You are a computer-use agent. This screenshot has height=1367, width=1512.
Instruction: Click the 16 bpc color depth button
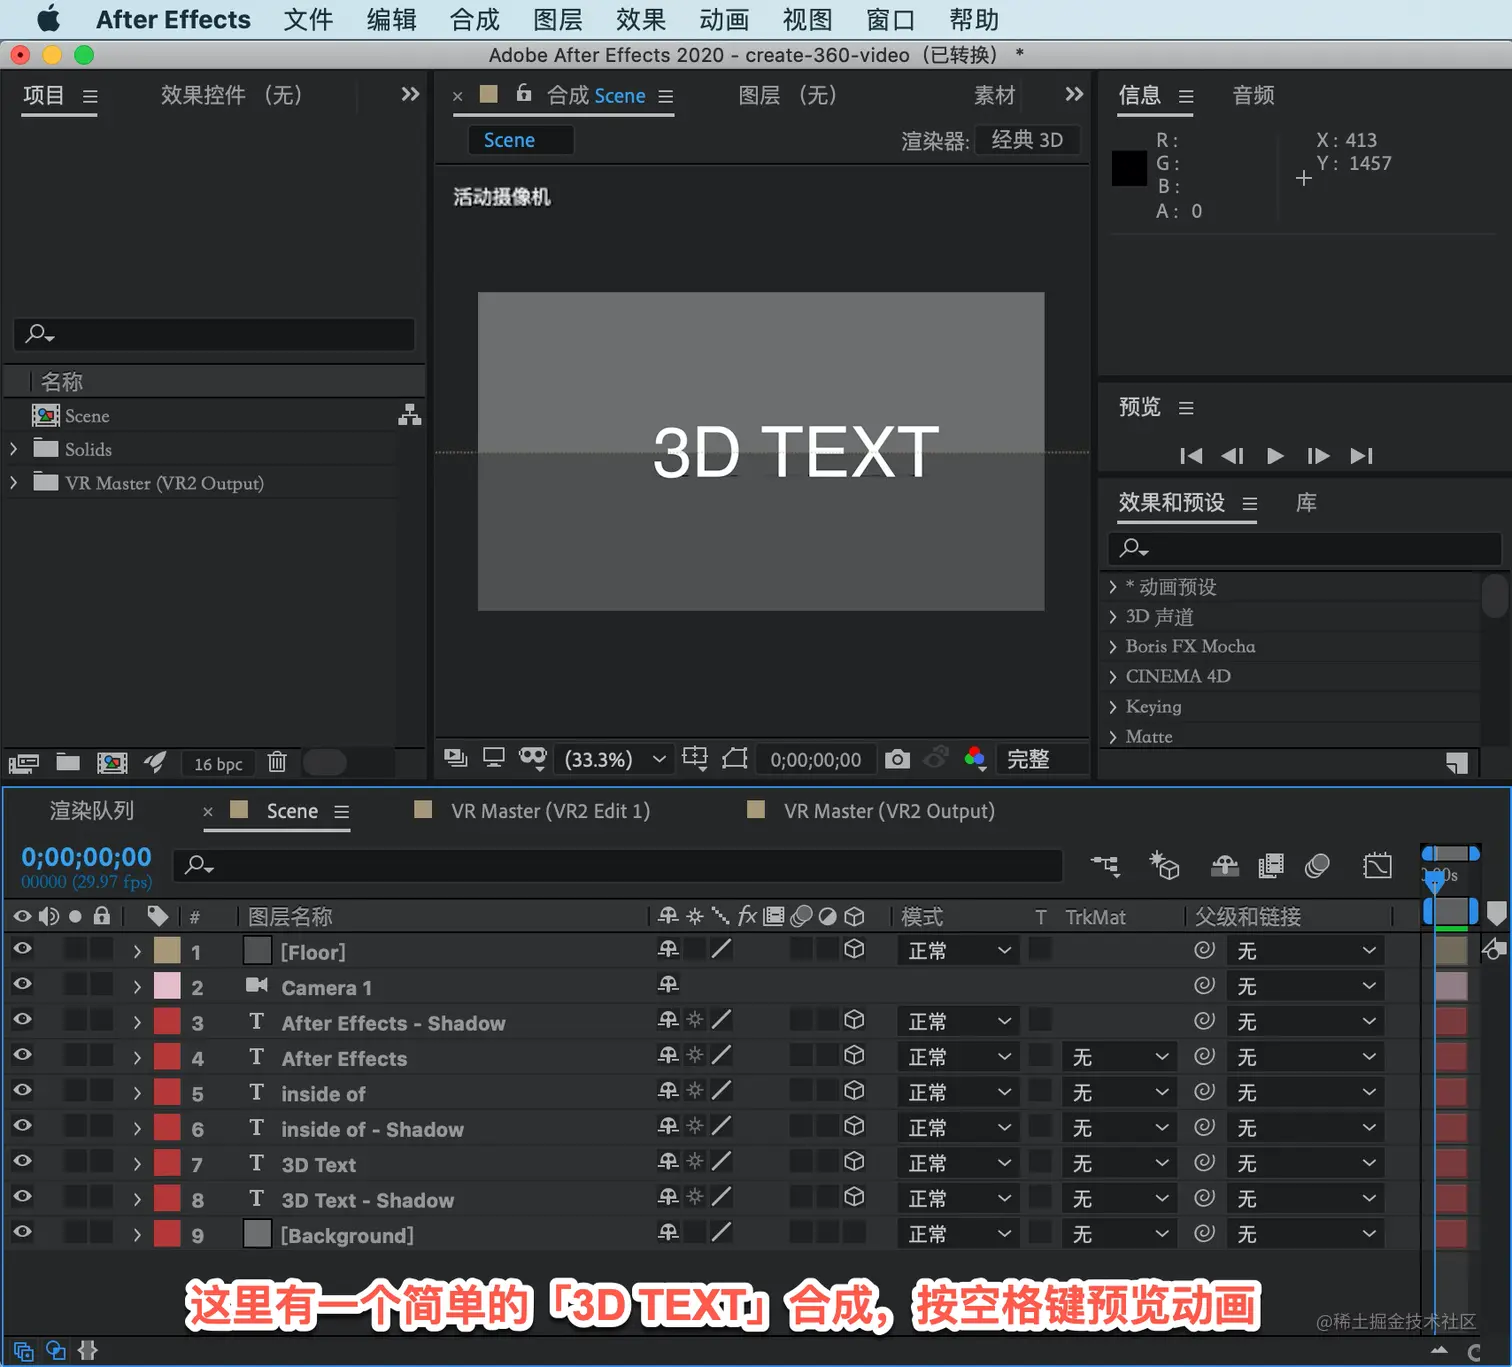pyautogui.click(x=218, y=764)
